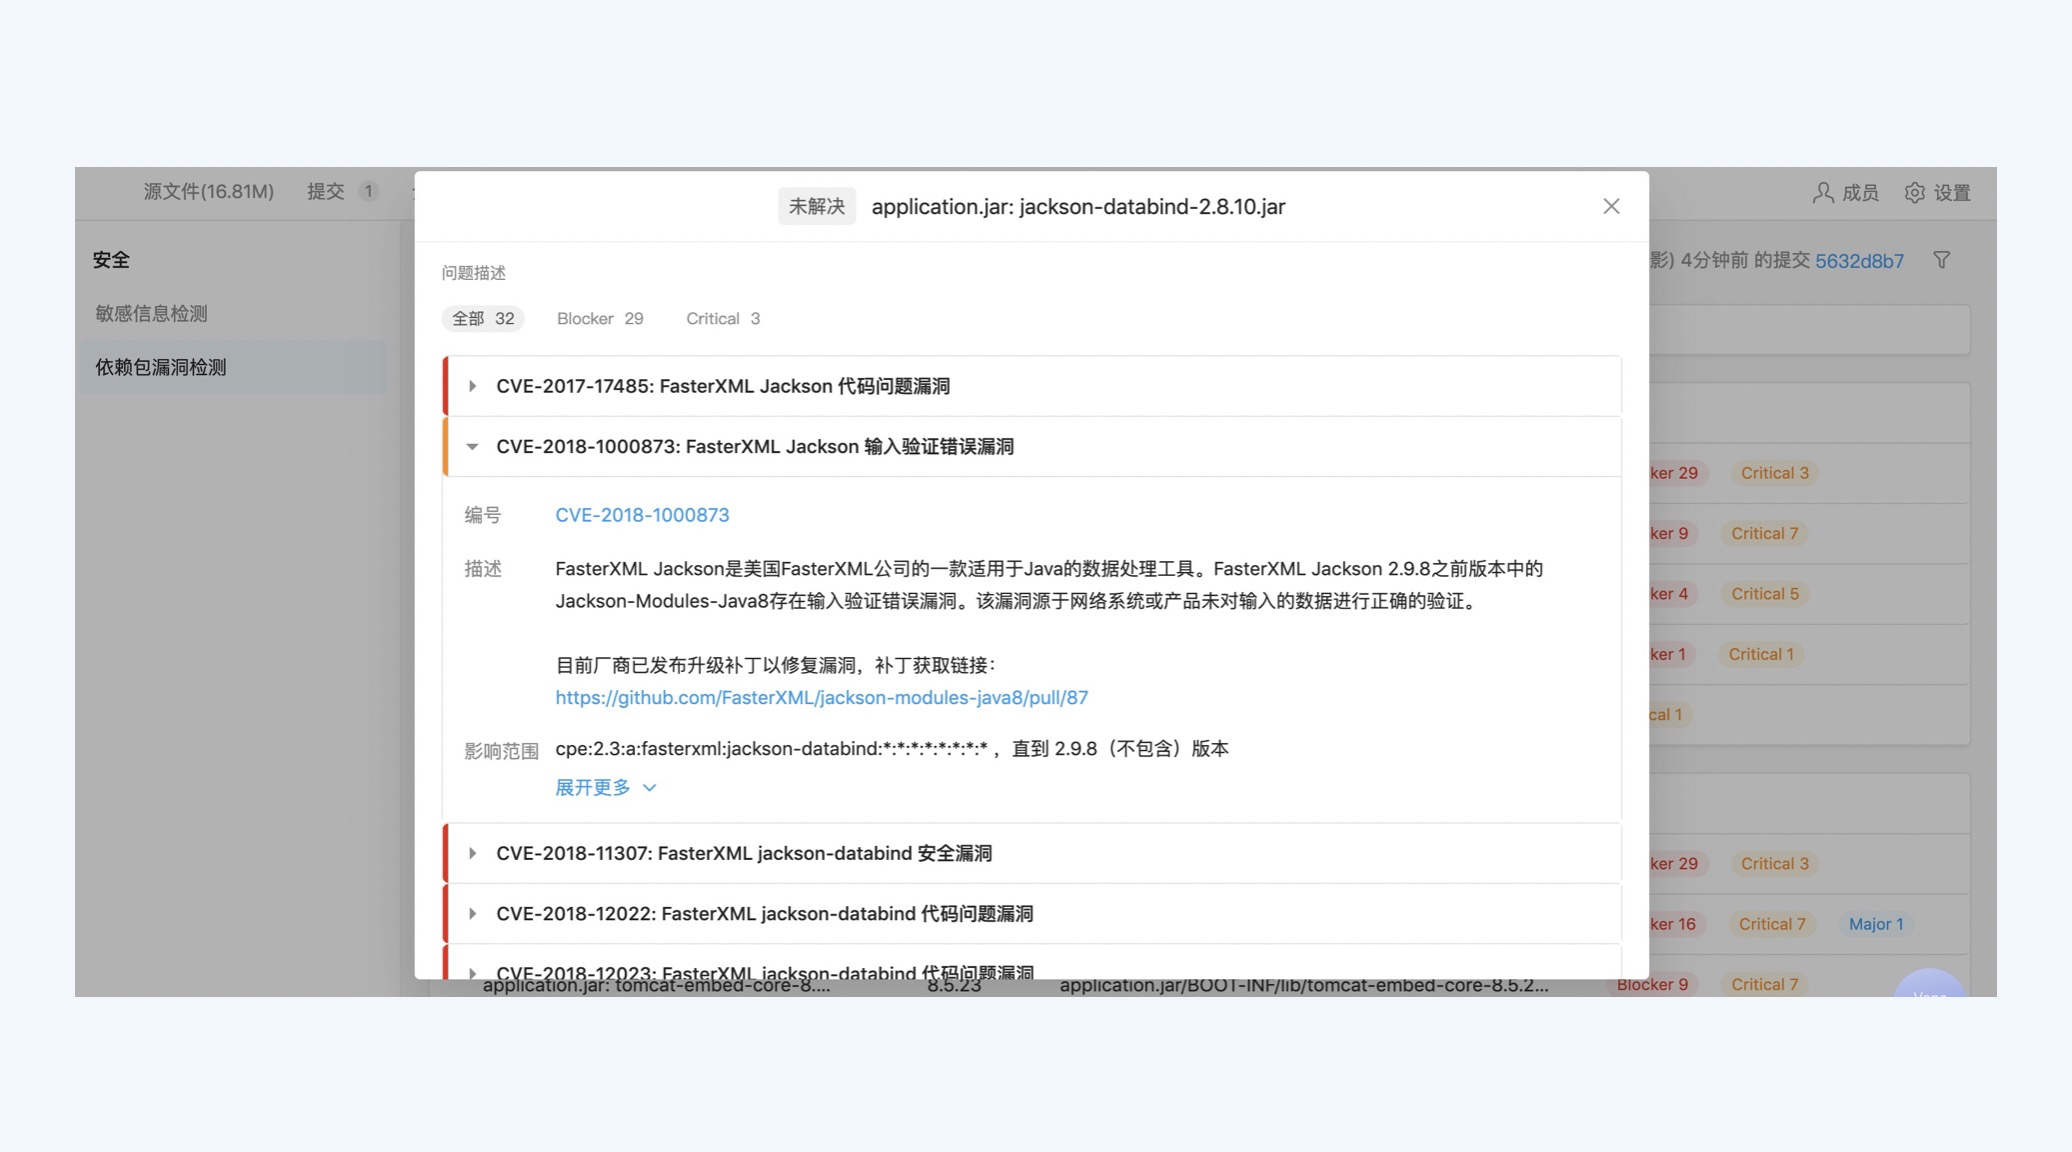Screen dimensions: 2072x1152
Task: Open commit 5632d8b7 link
Action: coord(1859,261)
